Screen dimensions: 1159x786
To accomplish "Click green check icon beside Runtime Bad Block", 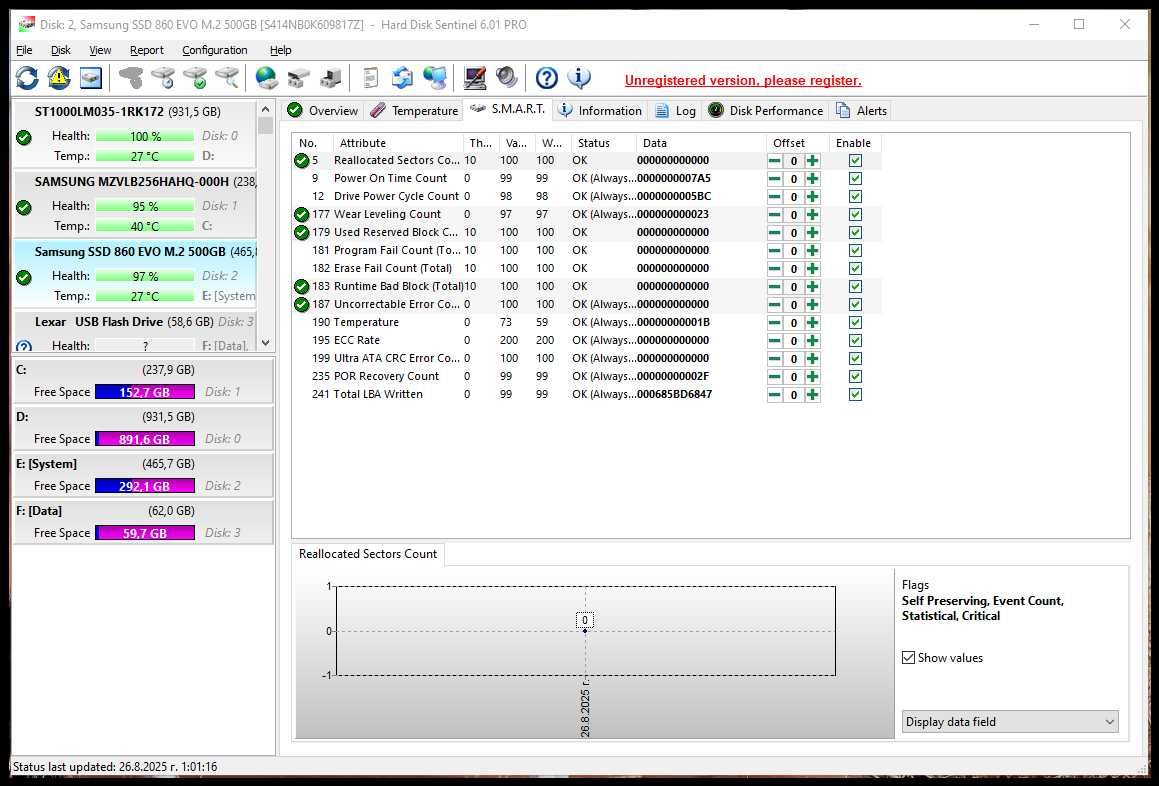I will click(x=302, y=286).
